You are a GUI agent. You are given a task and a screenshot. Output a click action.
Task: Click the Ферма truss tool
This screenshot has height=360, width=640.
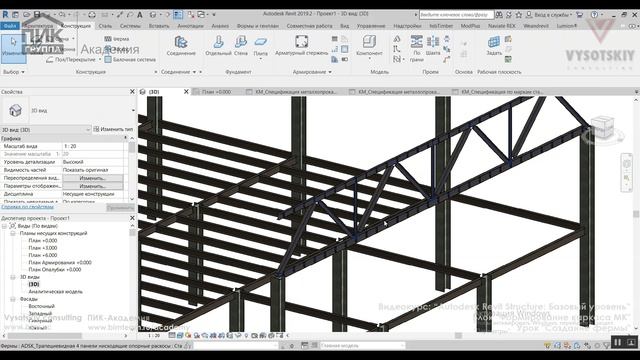117,39
